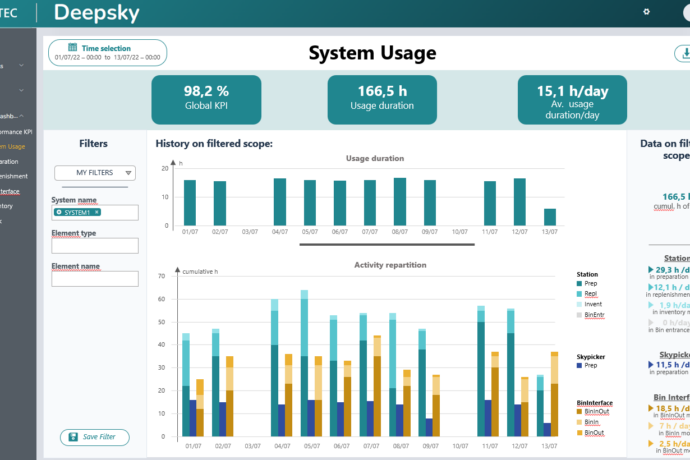Click the 13/07 orange BinInterface bar

tap(554, 394)
